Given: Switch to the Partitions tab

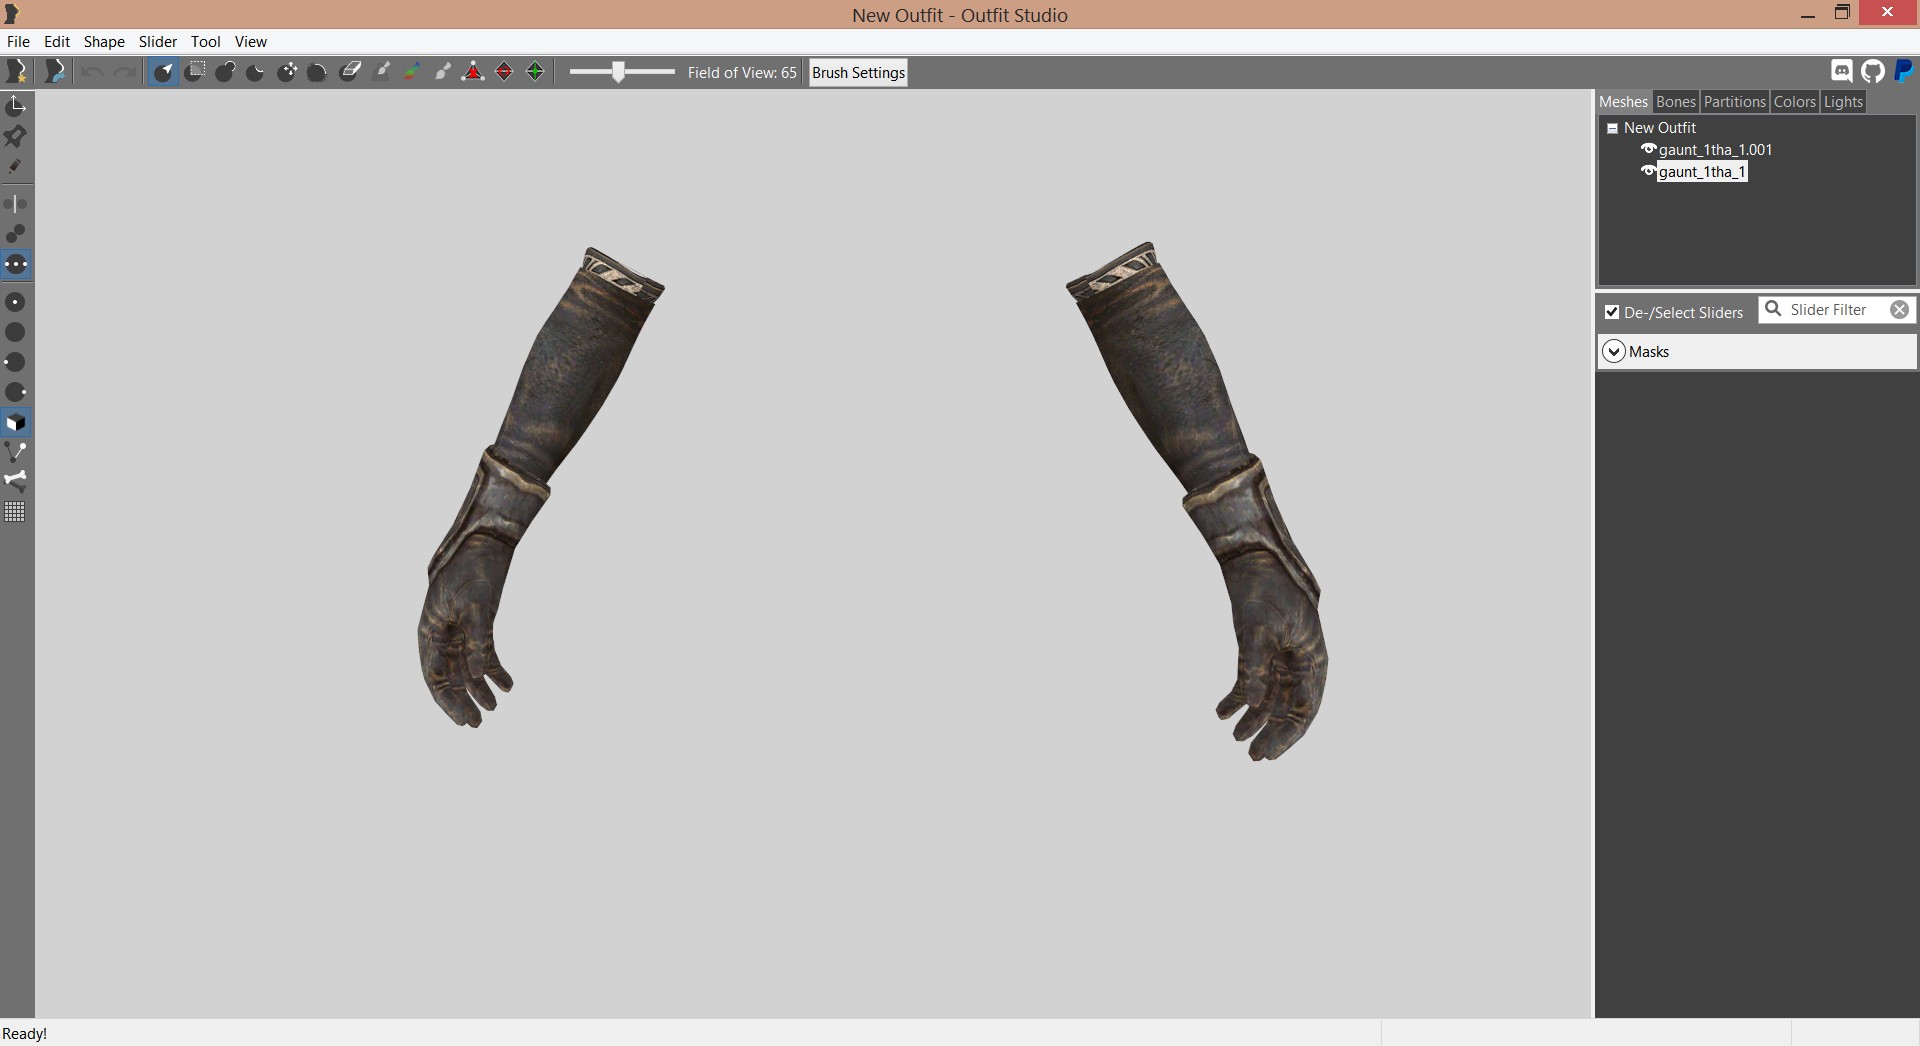Looking at the screenshot, I should point(1735,102).
